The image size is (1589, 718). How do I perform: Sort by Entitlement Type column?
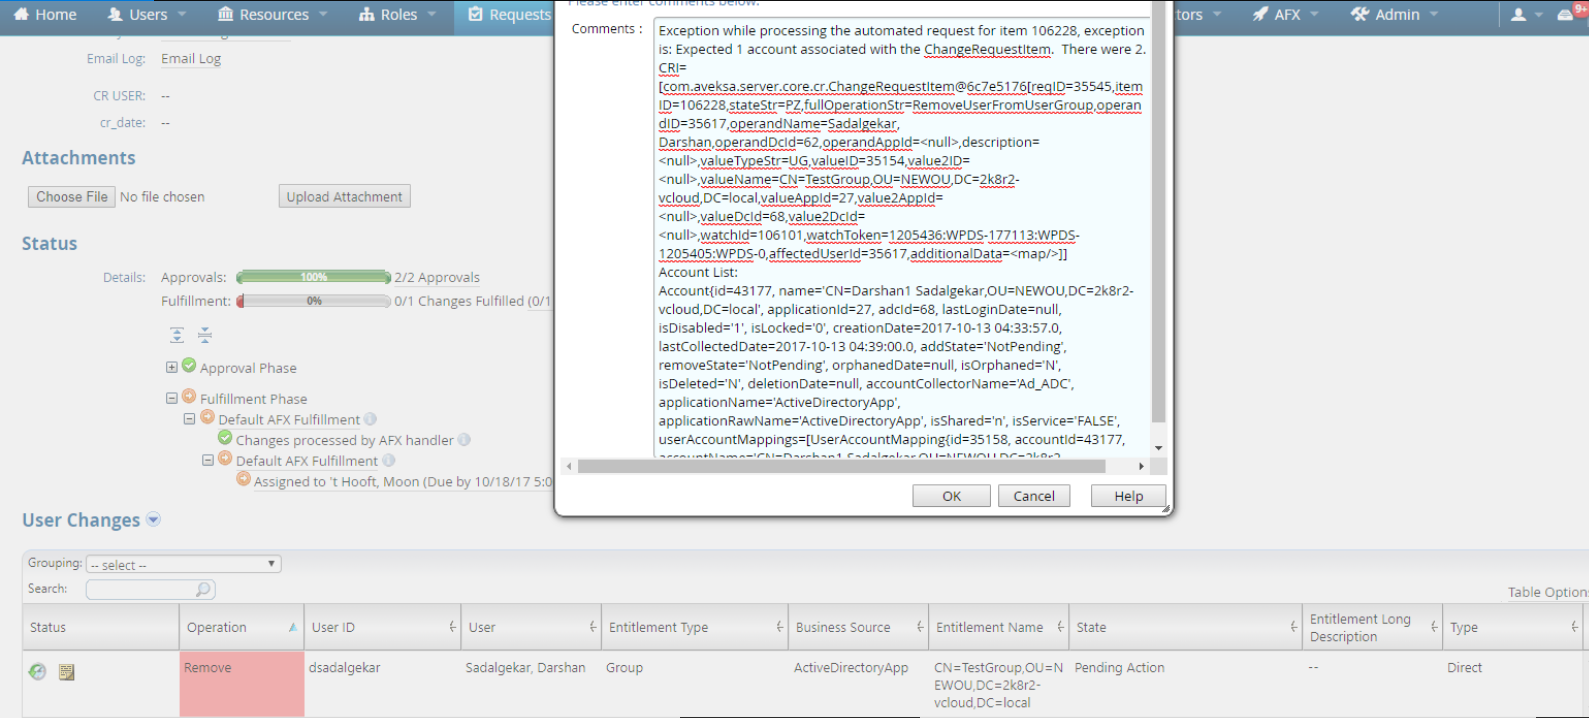pos(694,627)
